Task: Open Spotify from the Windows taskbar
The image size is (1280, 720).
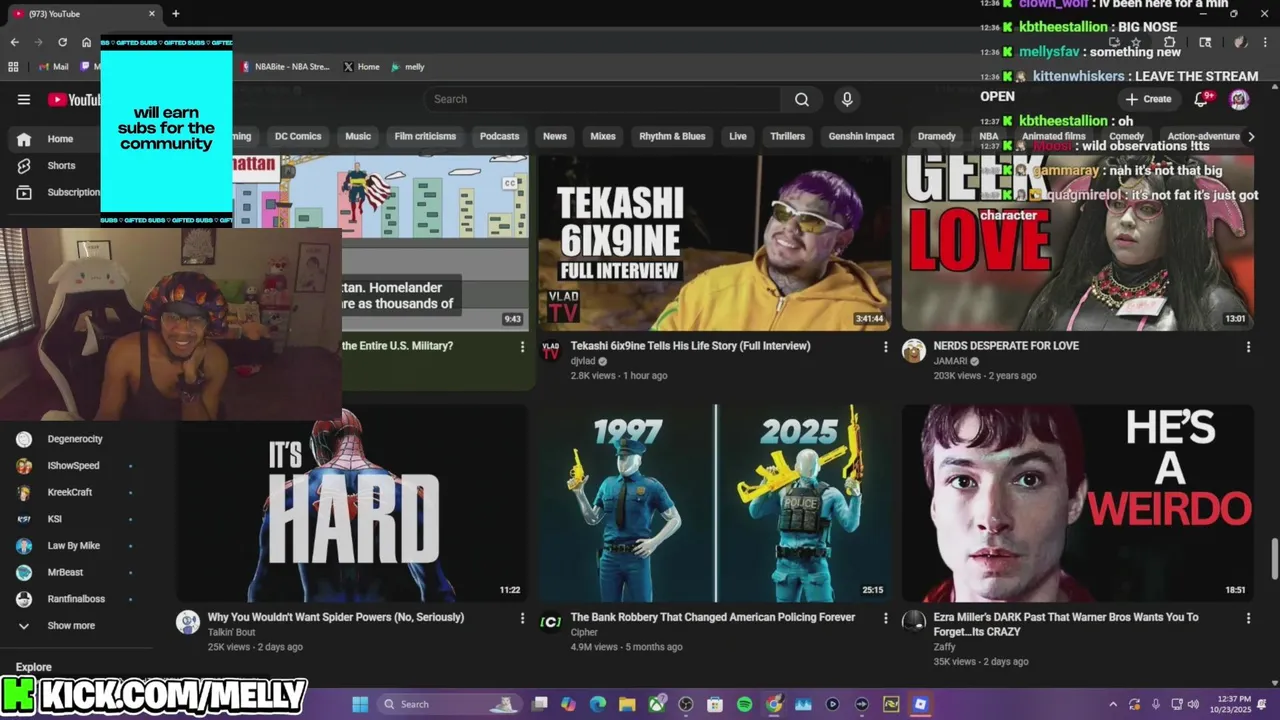Action: 744,704
